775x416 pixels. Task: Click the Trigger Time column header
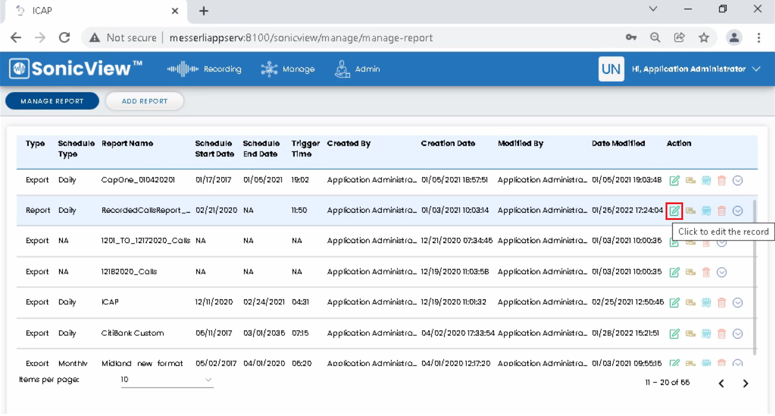click(305, 149)
